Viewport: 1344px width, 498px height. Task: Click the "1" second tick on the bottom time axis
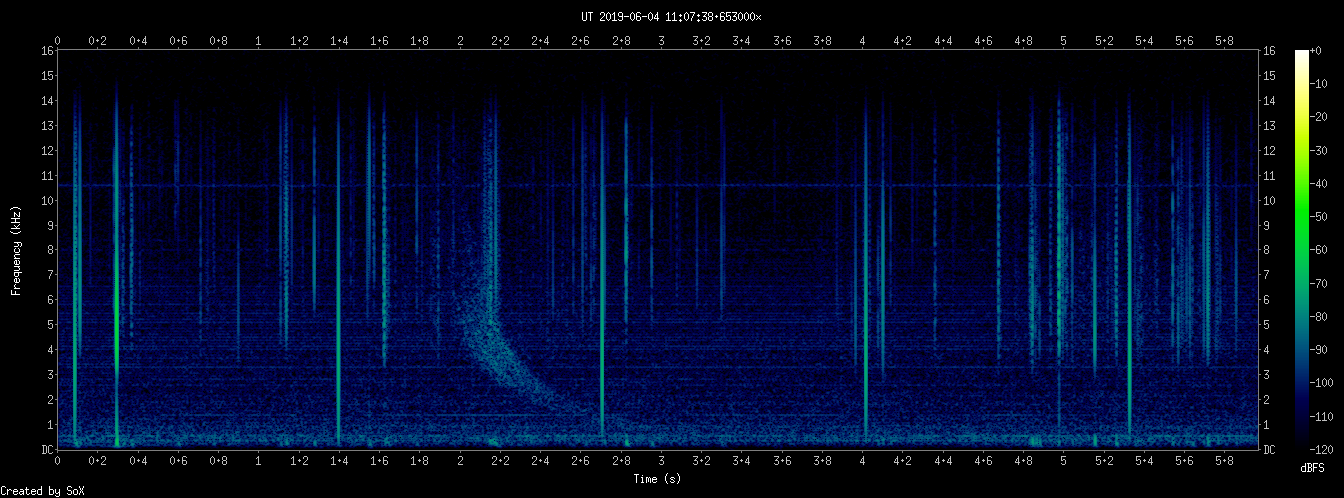[259, 461]
